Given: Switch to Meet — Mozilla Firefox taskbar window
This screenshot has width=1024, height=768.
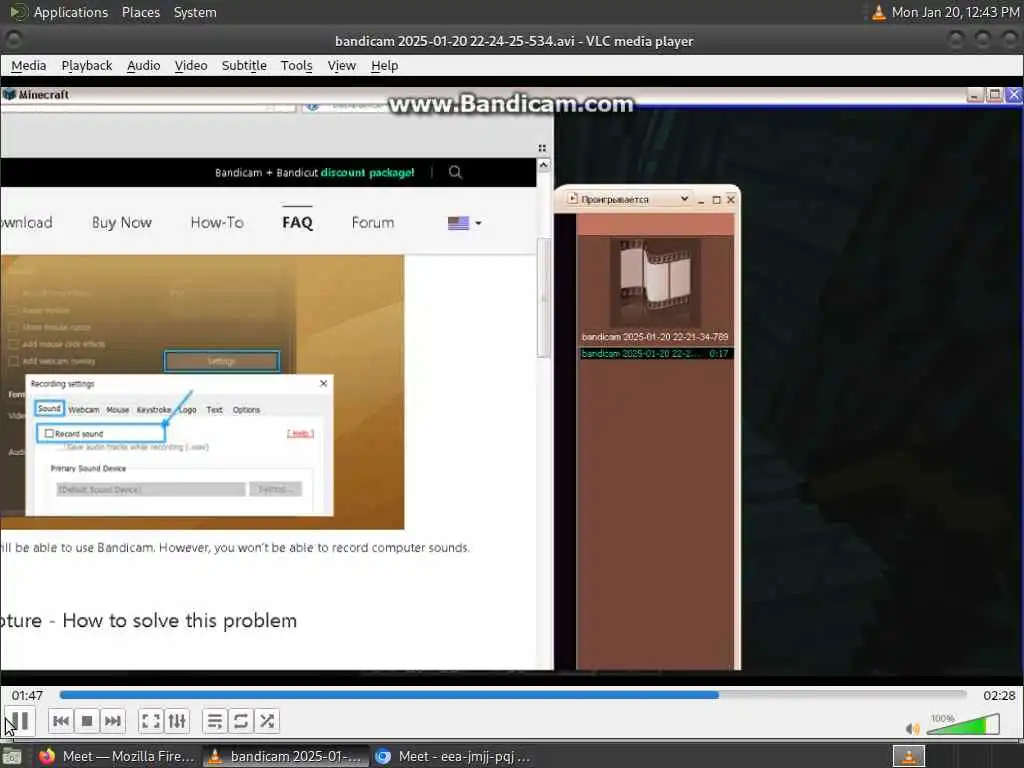Looking at the screenshot, I should [x=116, y=756].
